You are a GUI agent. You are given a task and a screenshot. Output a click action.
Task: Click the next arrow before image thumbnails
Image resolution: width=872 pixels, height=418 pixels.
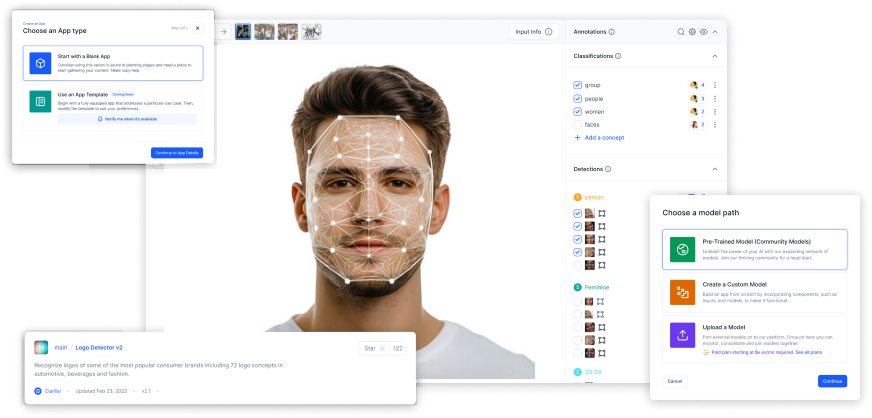coord(224,32)
